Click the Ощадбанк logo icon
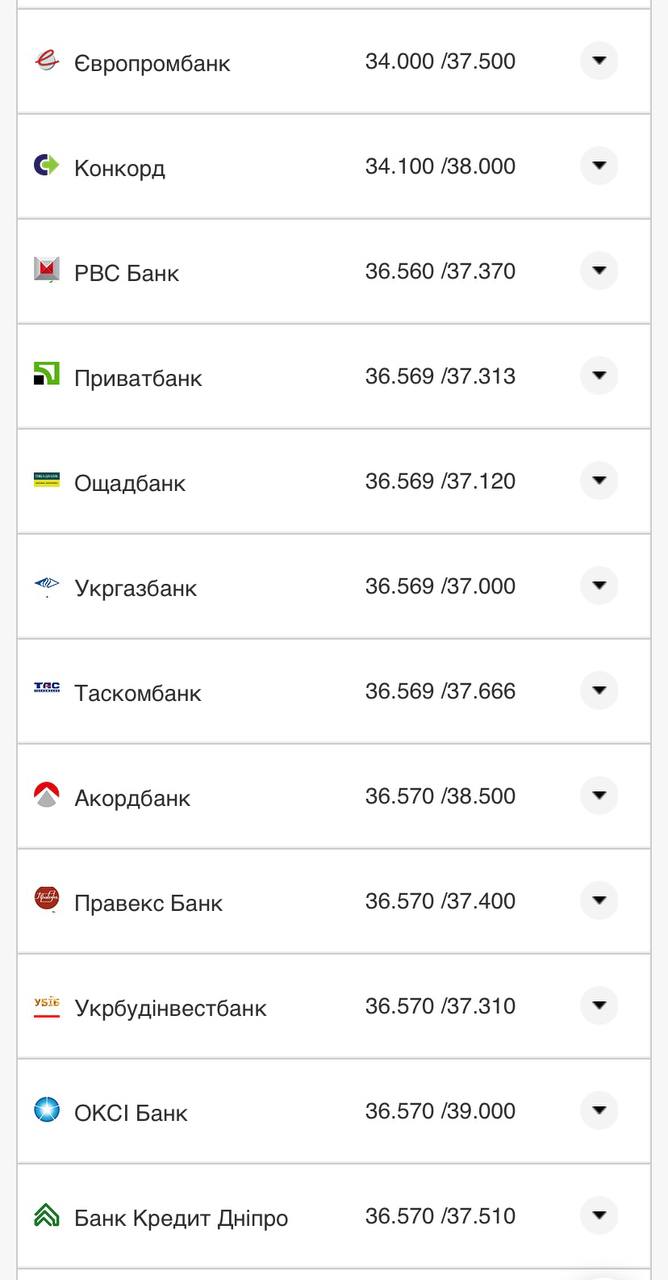The height and width of the screenshot is (1280, 668). [47, 481]
